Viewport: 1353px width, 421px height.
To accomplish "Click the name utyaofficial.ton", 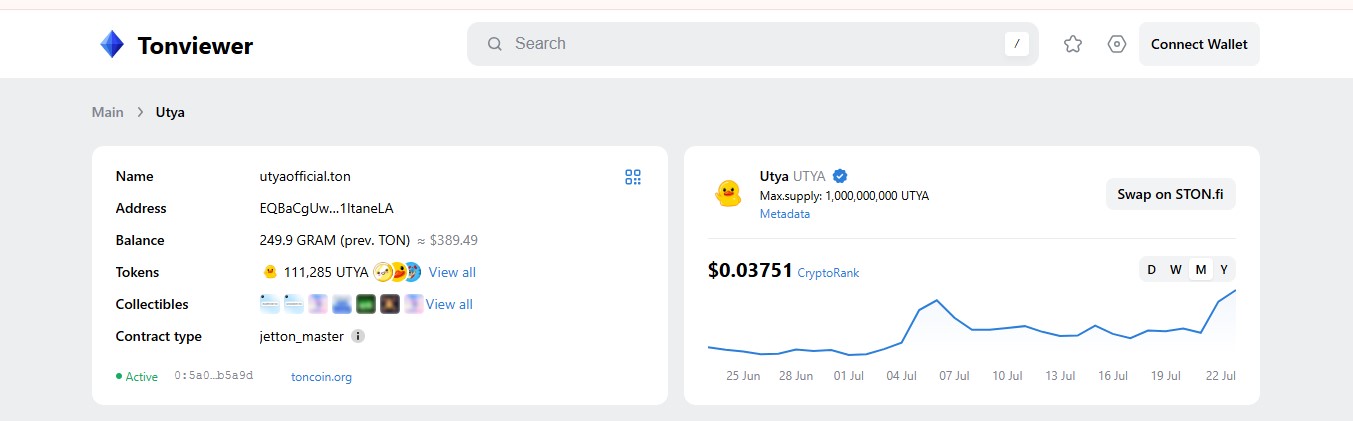I will tap(305, 176).
